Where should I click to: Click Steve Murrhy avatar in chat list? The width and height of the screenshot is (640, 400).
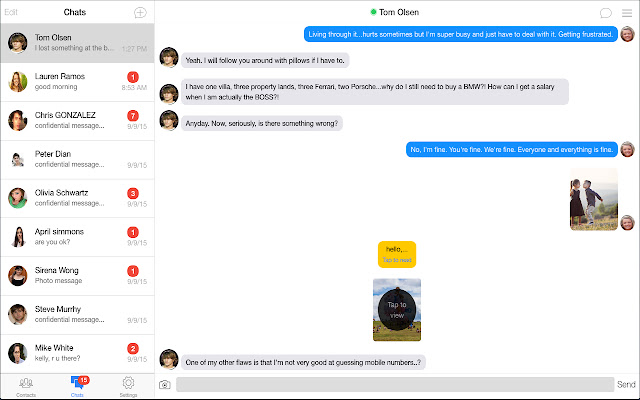[x=18, y=314]
